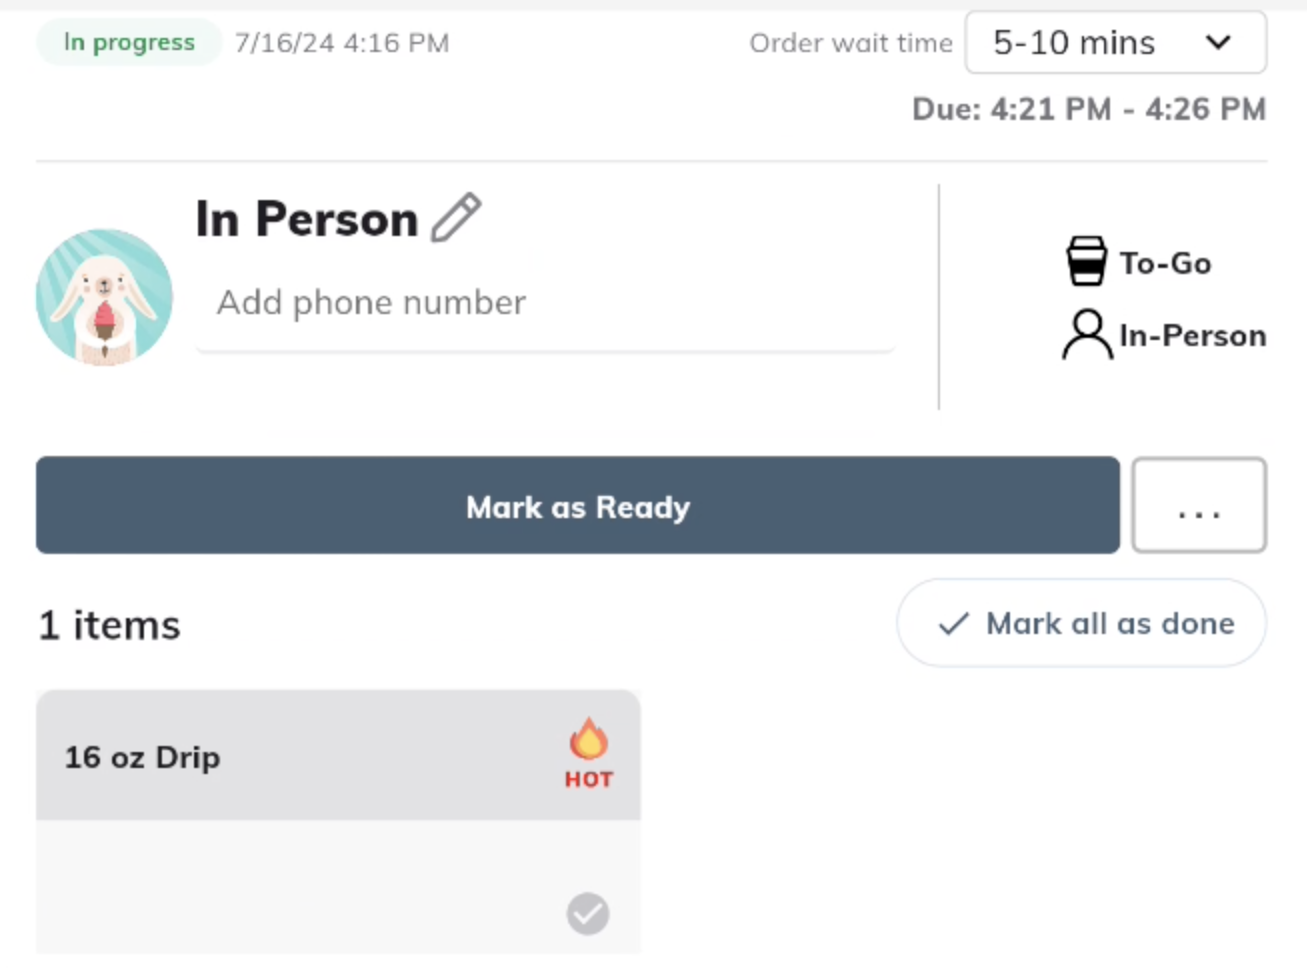Click the pencil edit icon beside In Person
The image size is (1307, 969).
coord(456,217)
